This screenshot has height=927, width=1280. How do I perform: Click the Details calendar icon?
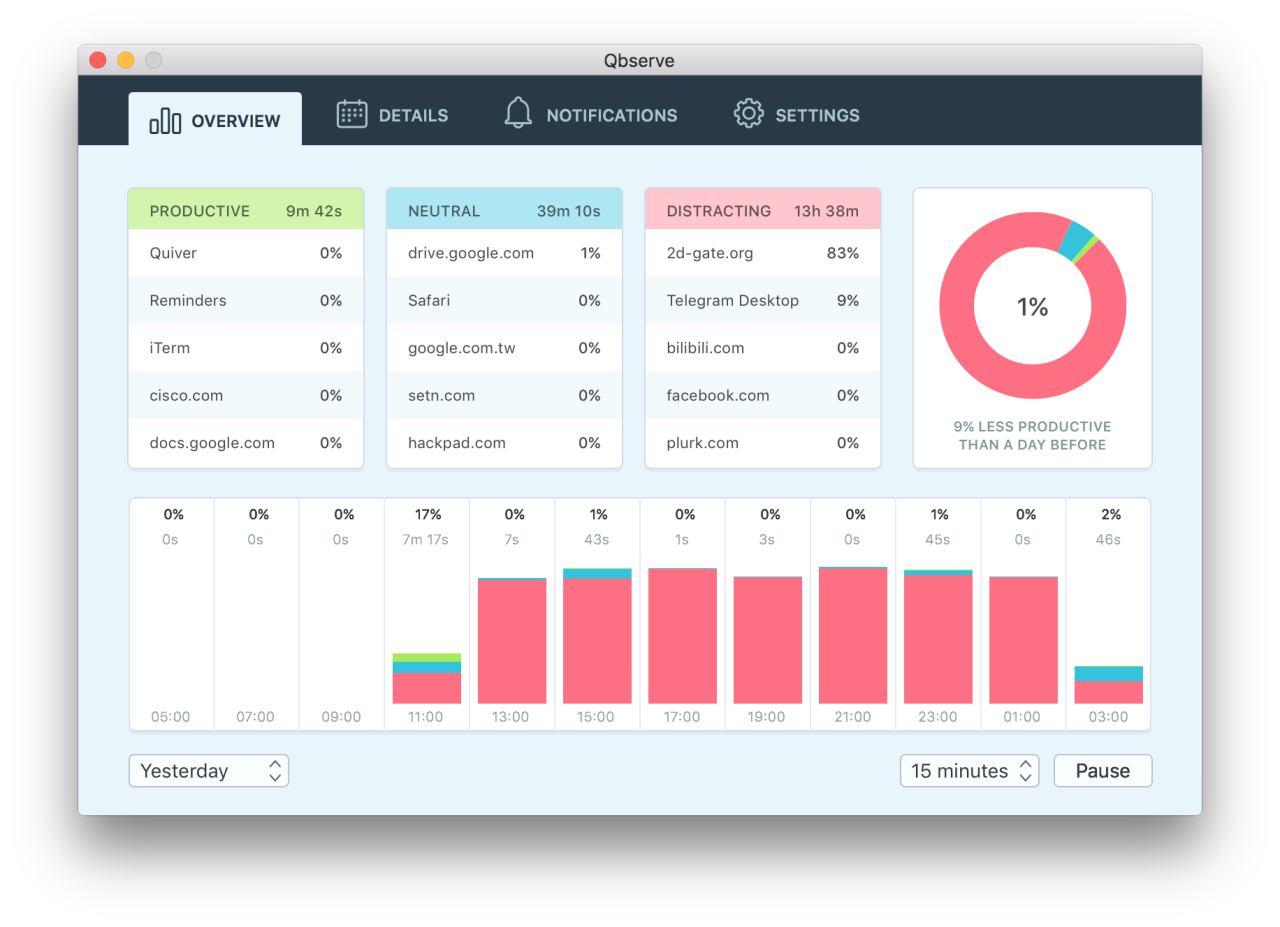click(352, 115)
